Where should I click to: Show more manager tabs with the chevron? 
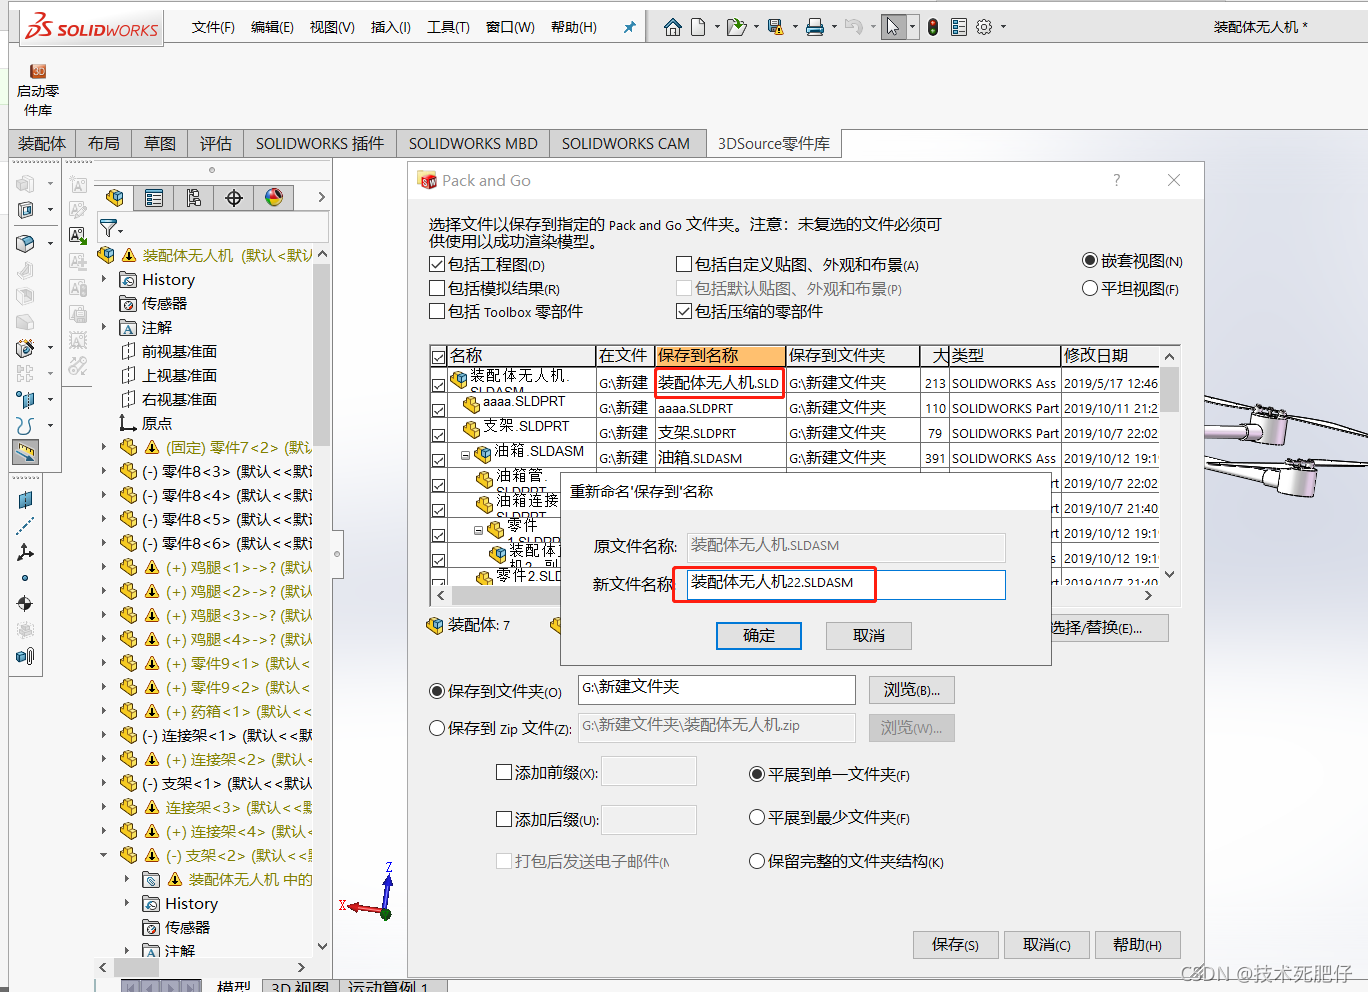click(321, 198)
